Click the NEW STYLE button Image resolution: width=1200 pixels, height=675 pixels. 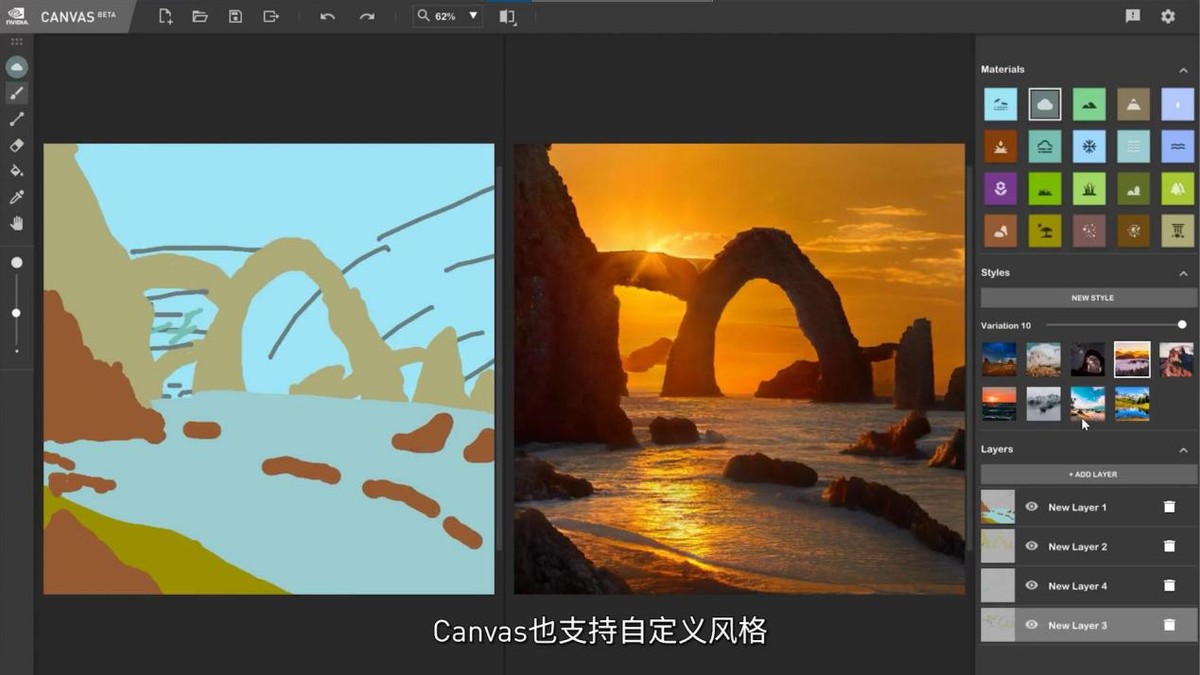click(1088, 298)
